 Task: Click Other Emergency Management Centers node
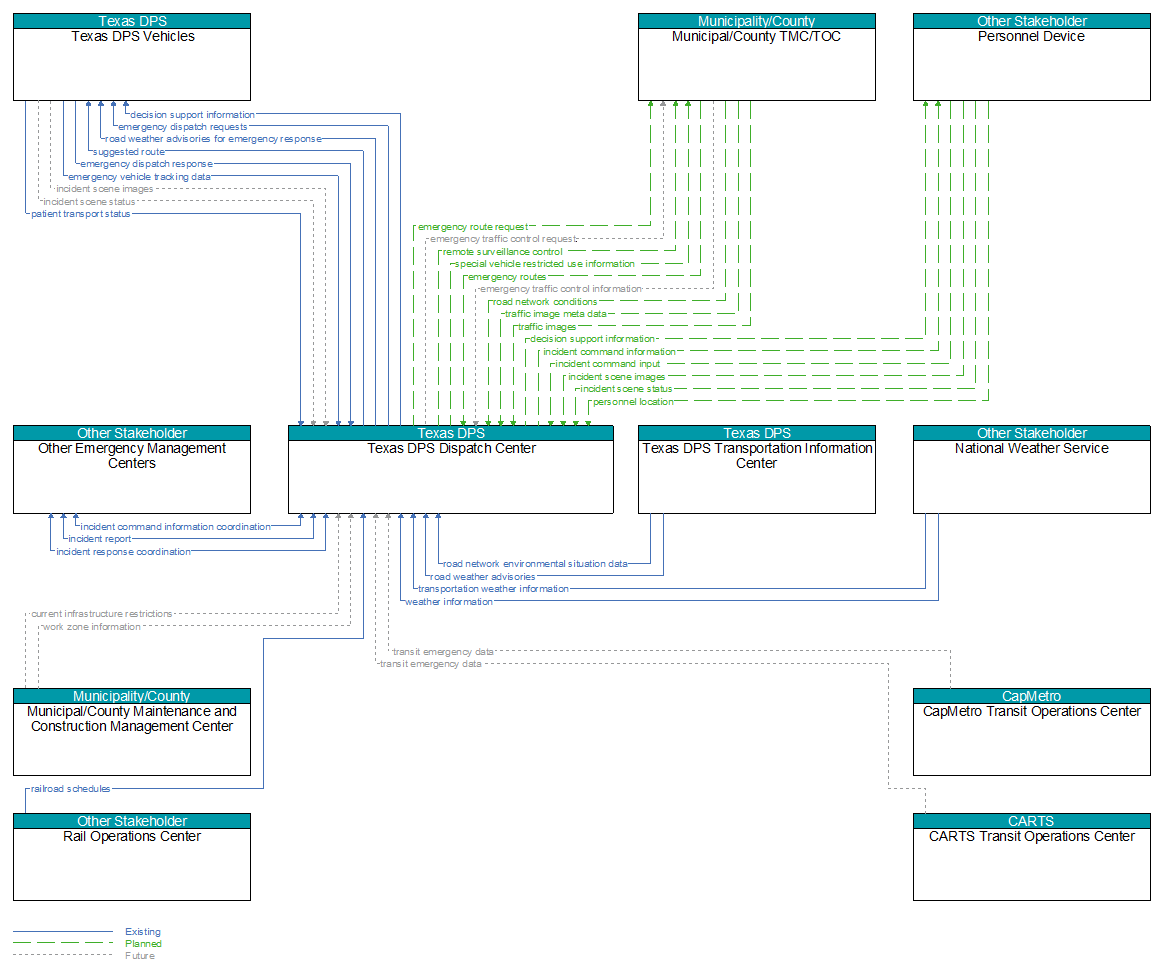click(x=132, y=470)
